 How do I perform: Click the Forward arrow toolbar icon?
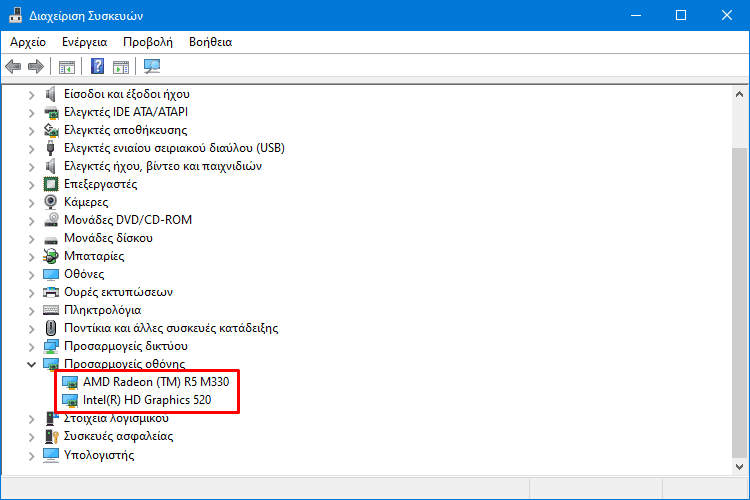36,66
